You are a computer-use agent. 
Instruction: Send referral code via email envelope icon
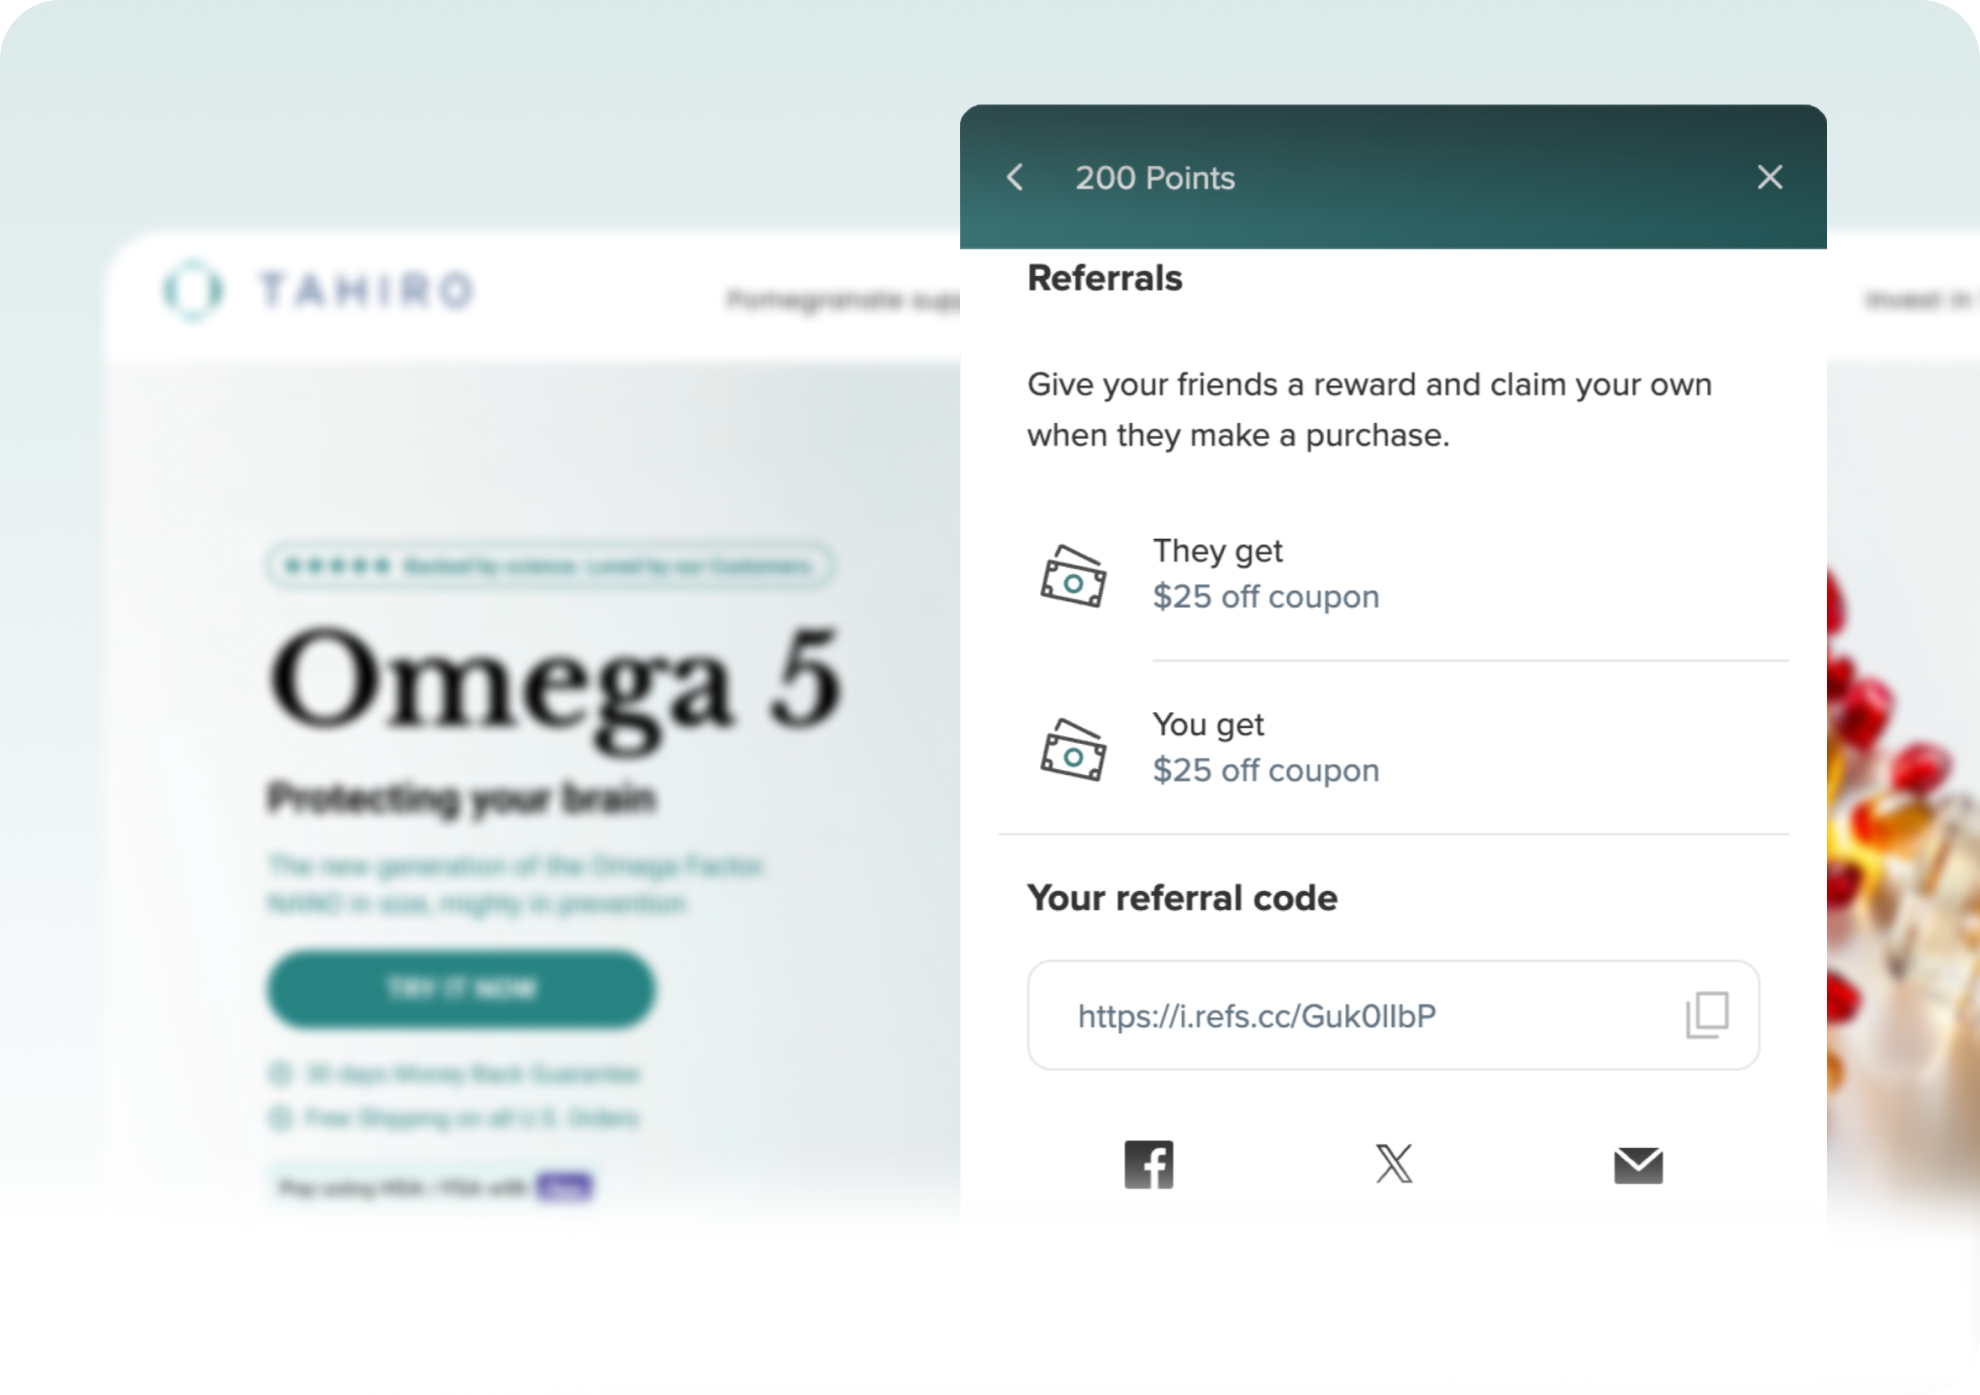1638,1165
